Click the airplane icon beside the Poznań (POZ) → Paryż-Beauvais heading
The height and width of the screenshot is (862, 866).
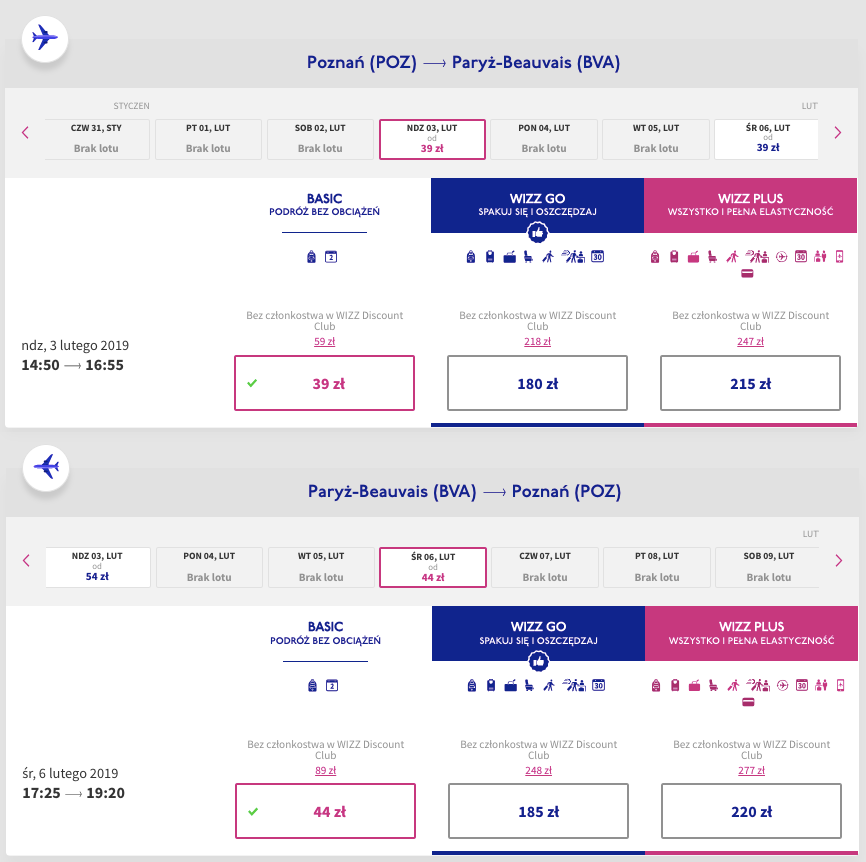pyautogui.click(x=45, y=39)
